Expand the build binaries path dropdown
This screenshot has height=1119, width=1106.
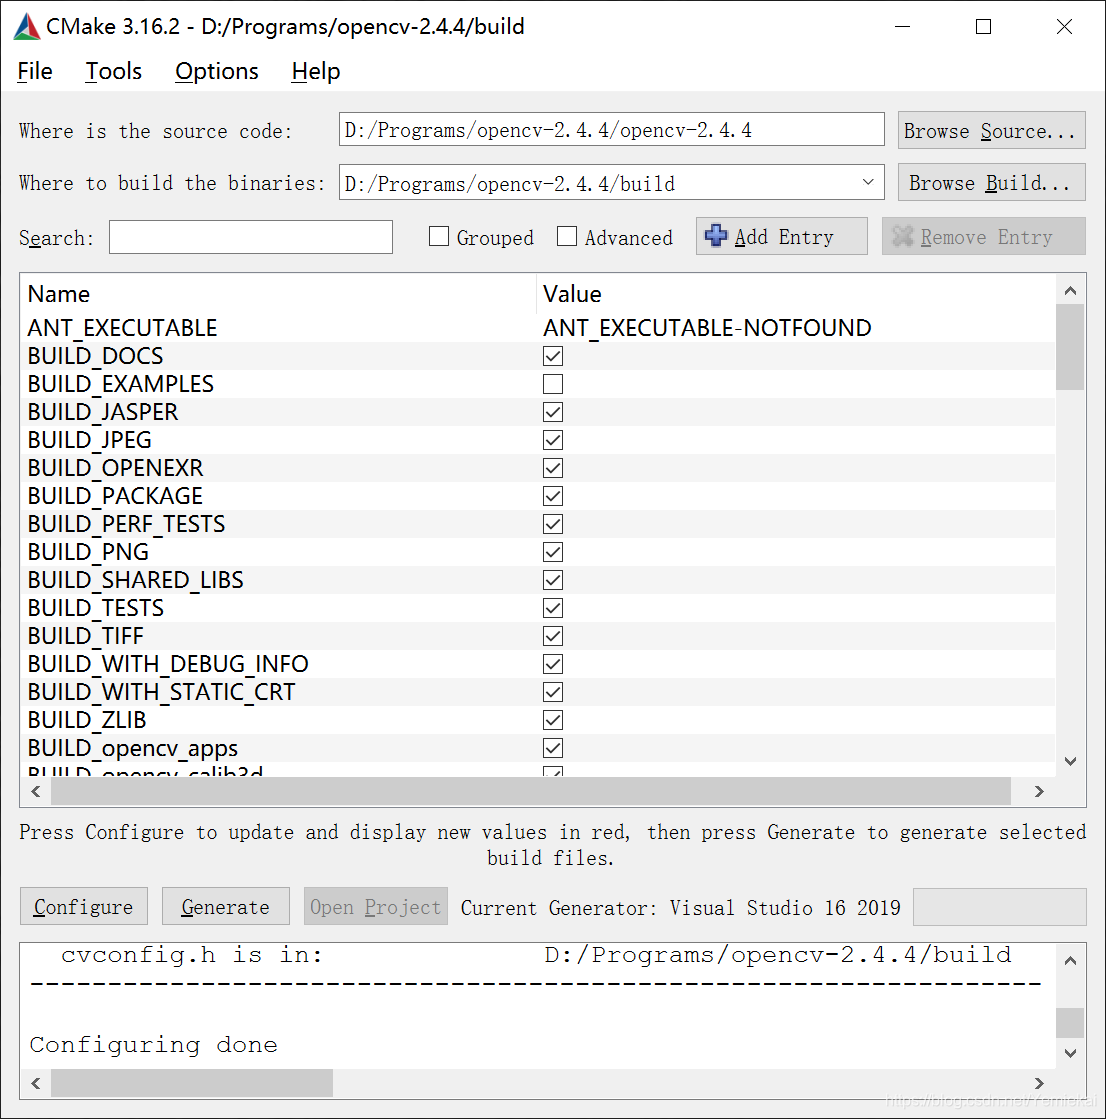(868, 182)
